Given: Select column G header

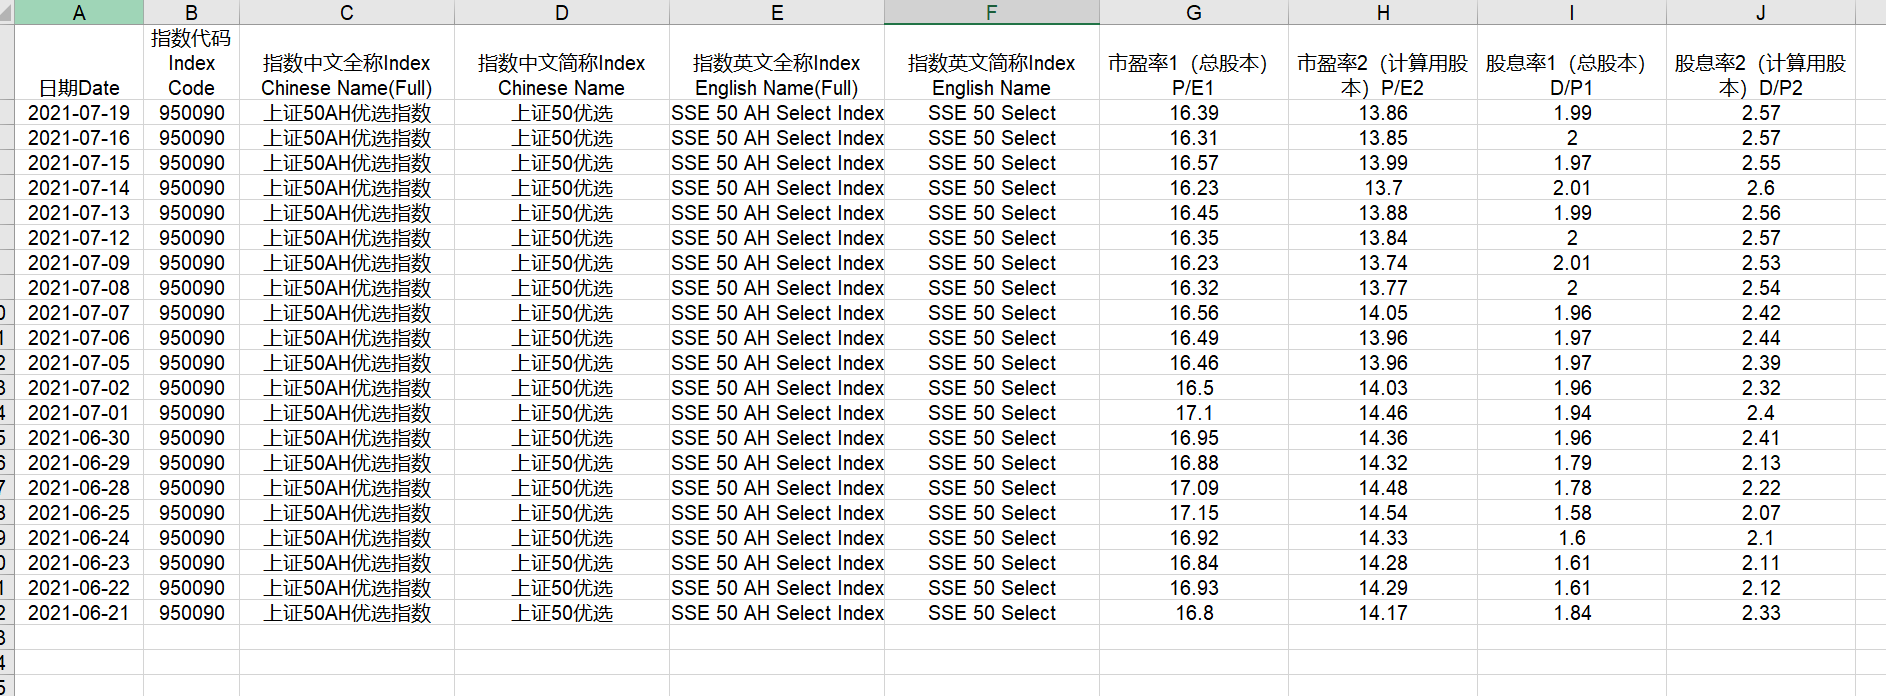Looking at the screenshot, I should [1194, 12].
